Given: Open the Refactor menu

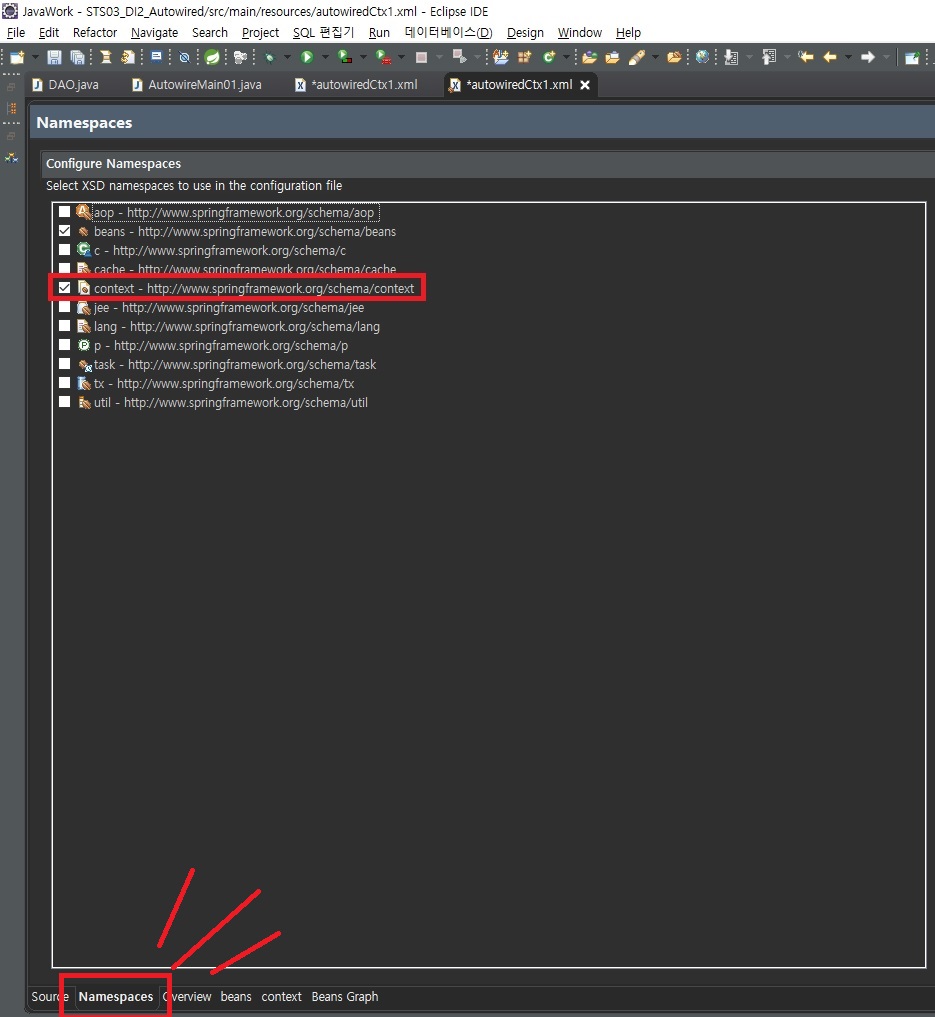Looking at the screenshot, I should click(95, 32).
